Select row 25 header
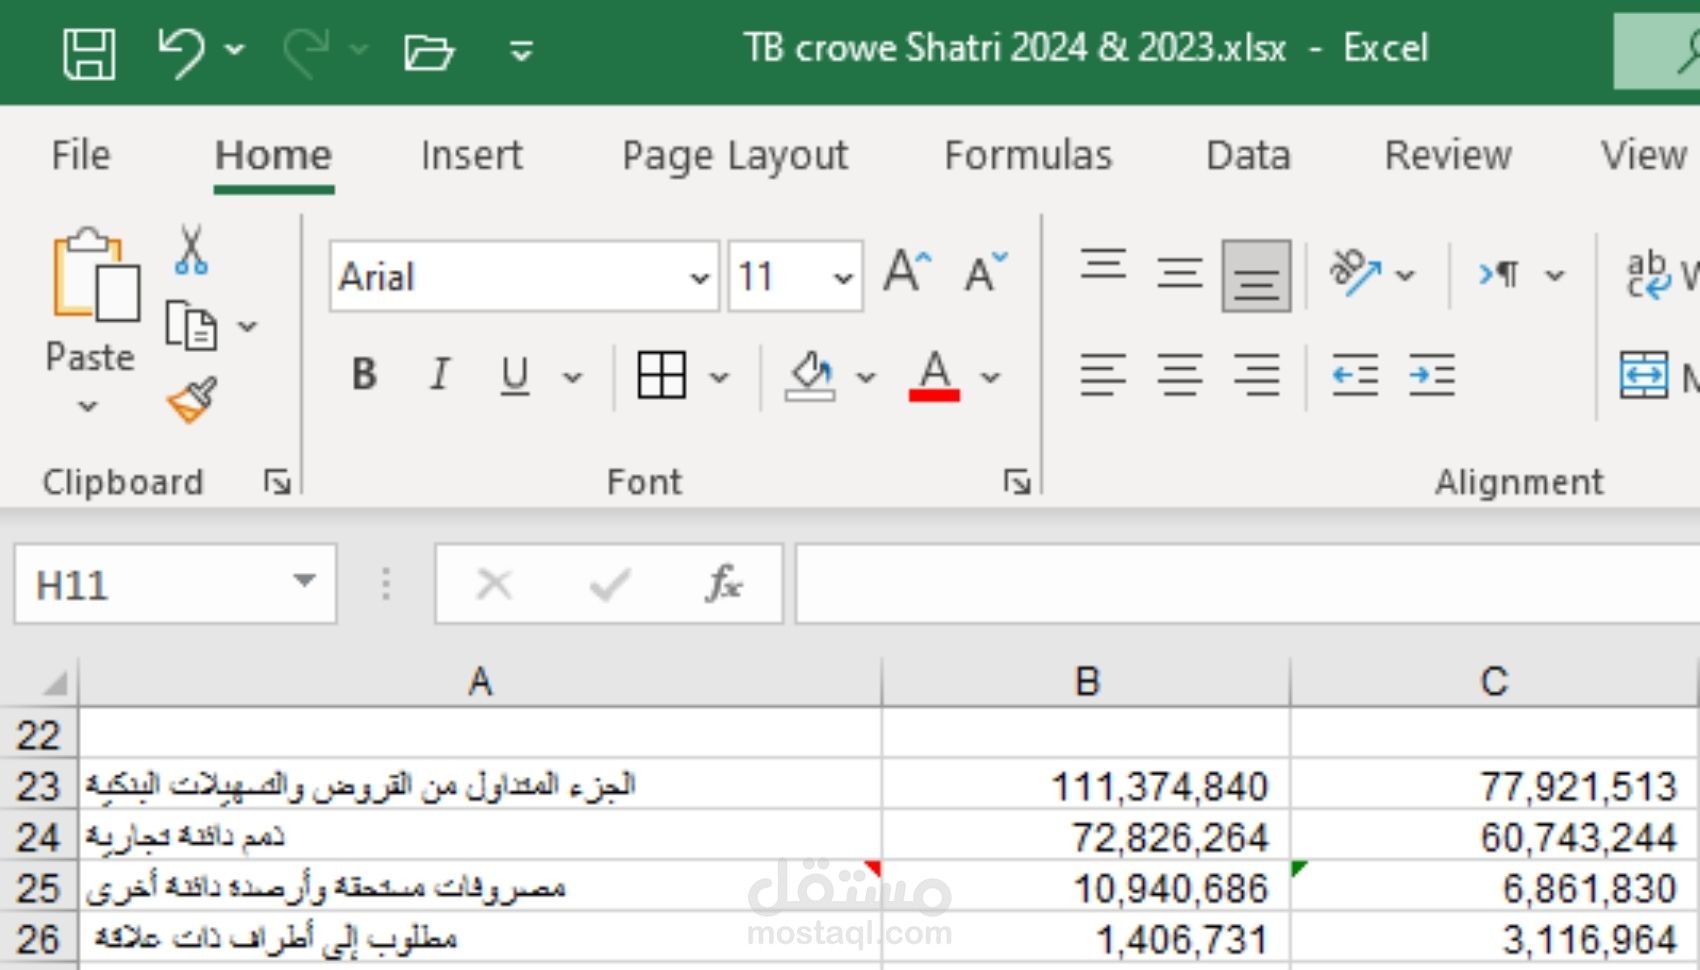Screen dimensions: 1700x970 39,888
